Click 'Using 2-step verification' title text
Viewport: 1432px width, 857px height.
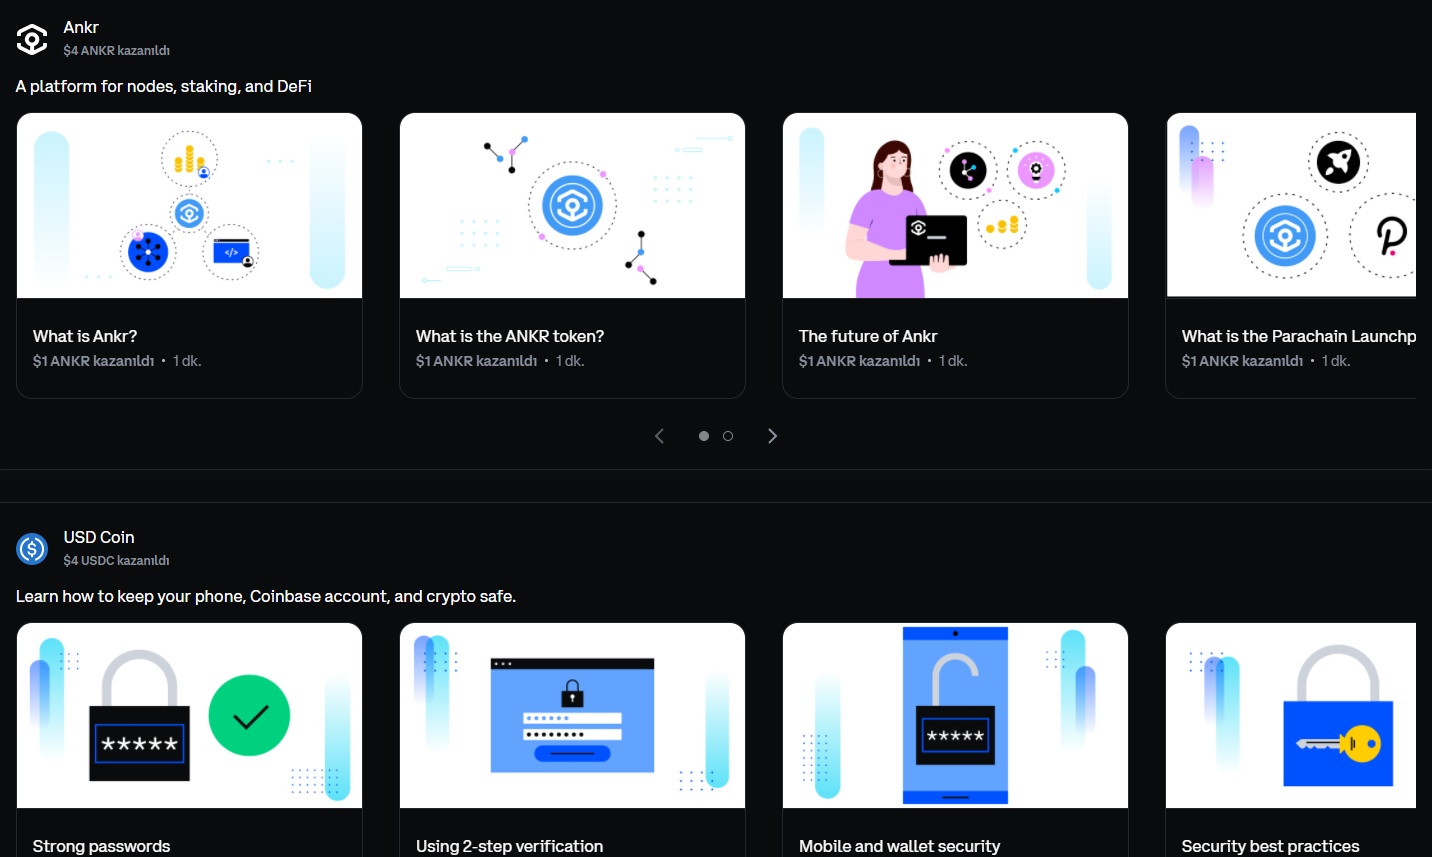tap(510, 846)
